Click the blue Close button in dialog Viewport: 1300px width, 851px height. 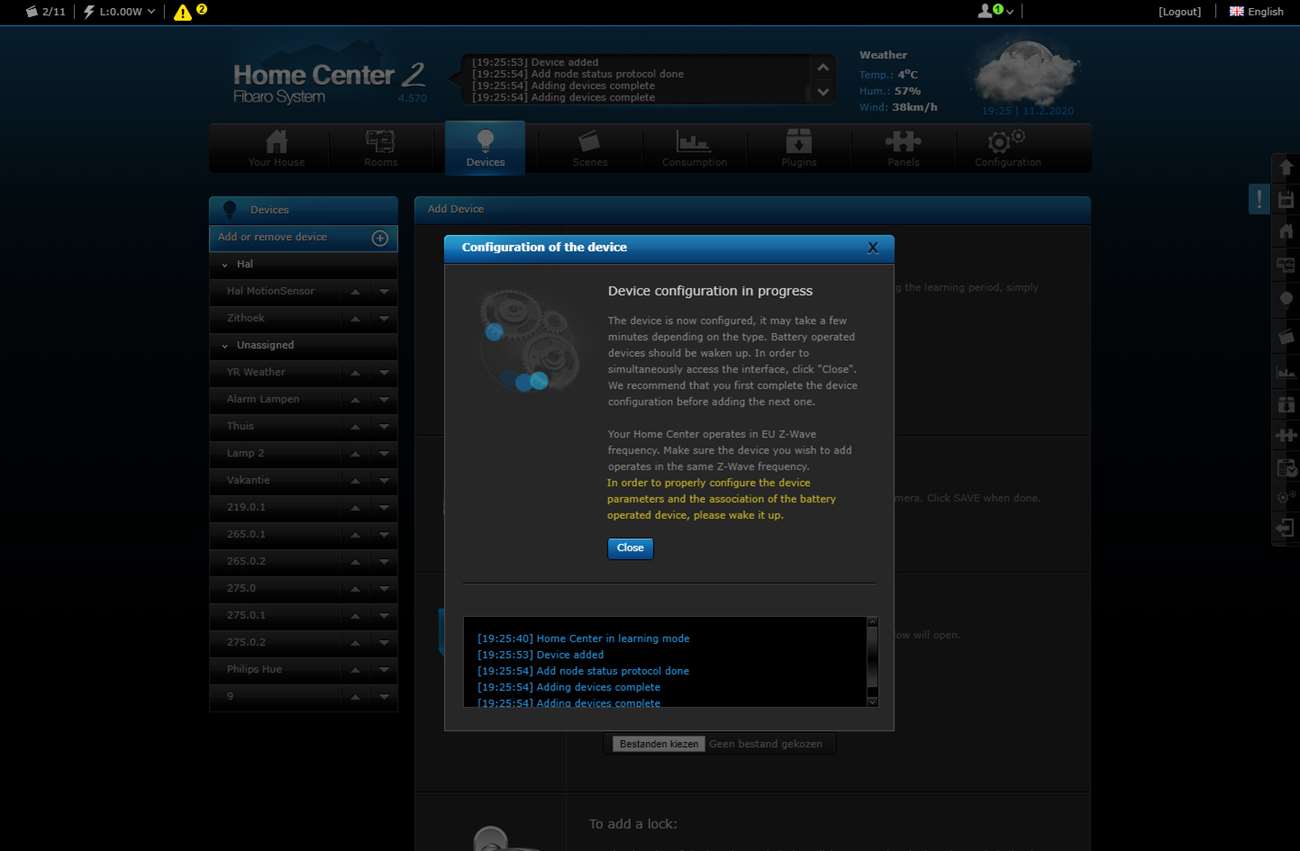point(630,548)
